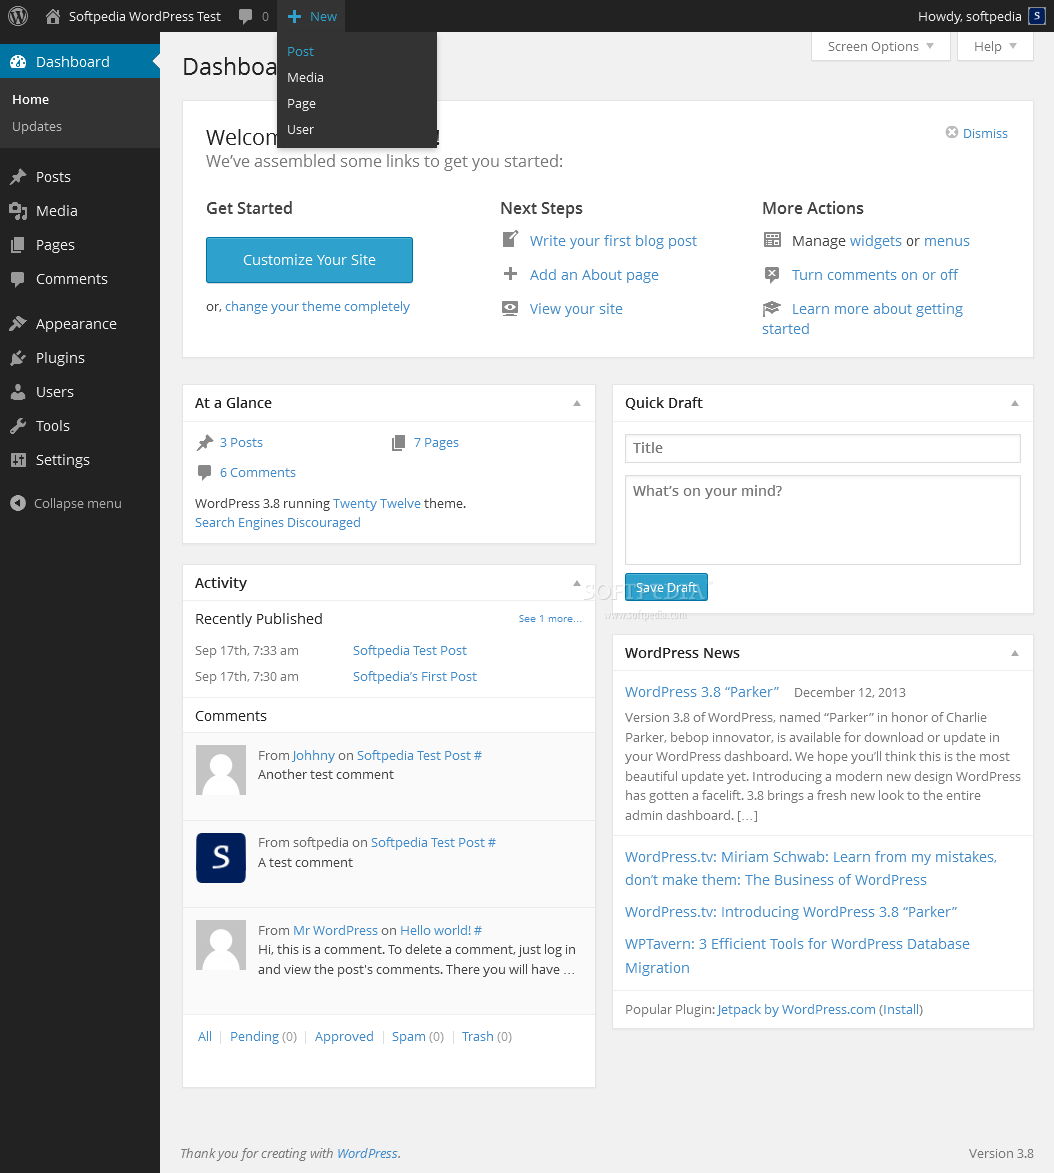Click the Appearance brush icon in sidebar
The width and height of the screenshot is (1054, 1173).
[x=18, y=324]
